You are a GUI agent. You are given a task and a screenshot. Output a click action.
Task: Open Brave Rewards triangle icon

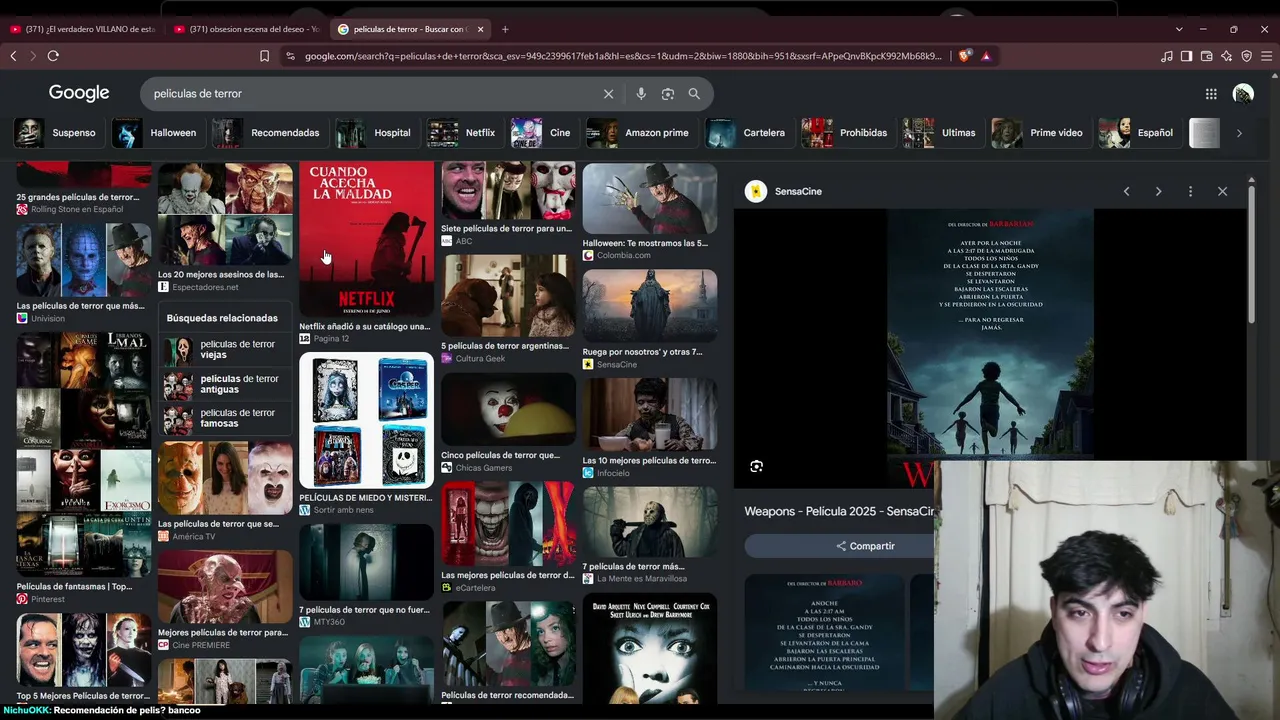pos(986,56)
